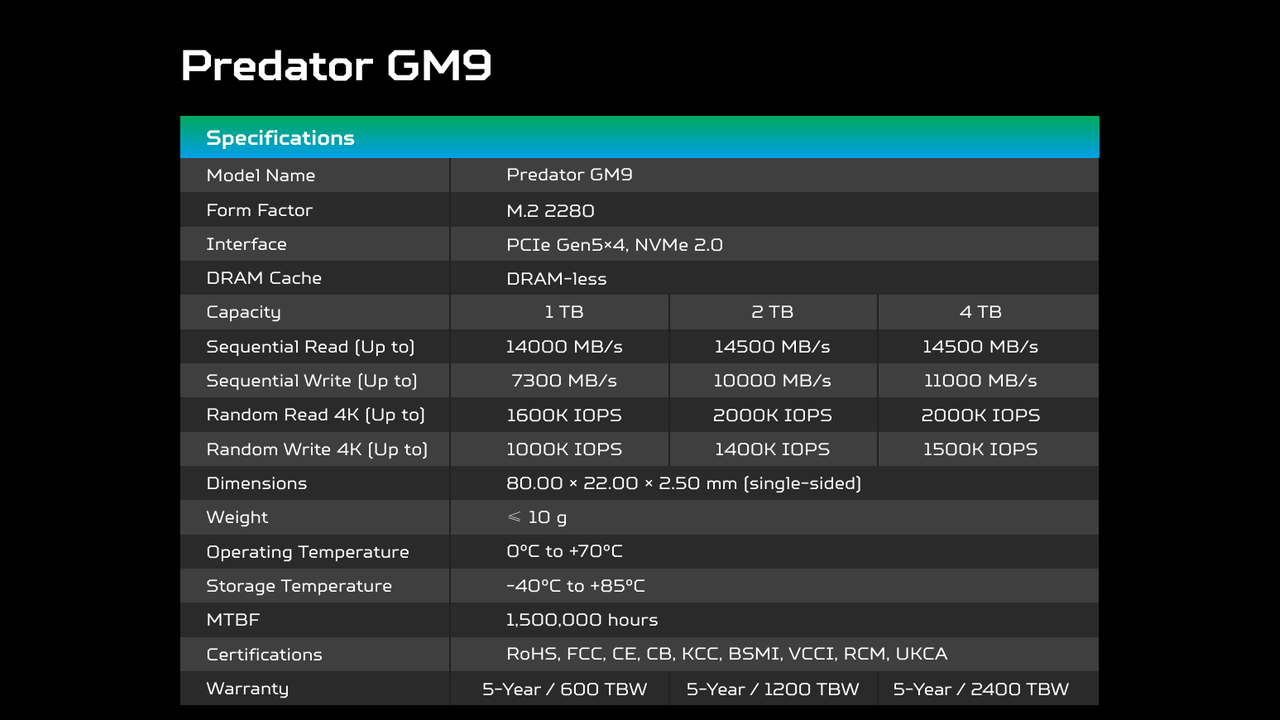Select the "2 TB" capacity cell

coord(772,312)
